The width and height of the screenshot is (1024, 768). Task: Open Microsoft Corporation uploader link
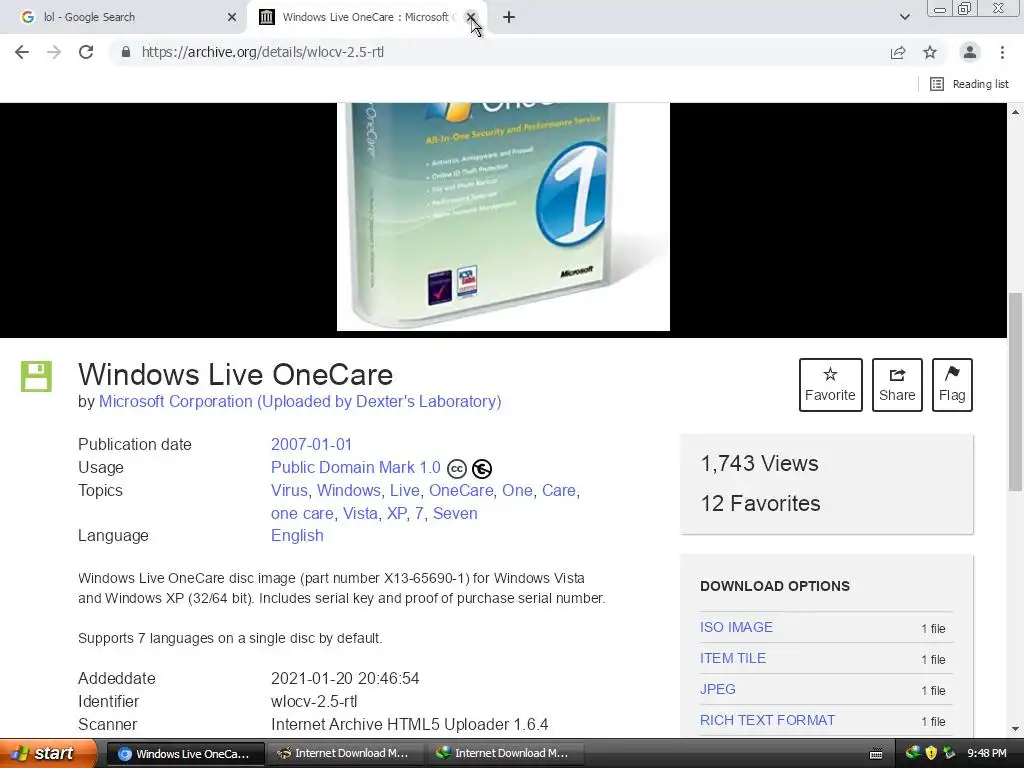click(300, 401)
